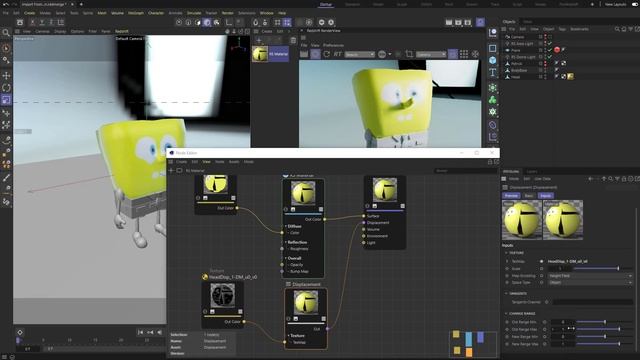The width and height of the screenshot is (640, 360).
Task: Select the Displacement node in Node Editor
Action: tap(306, 318)
